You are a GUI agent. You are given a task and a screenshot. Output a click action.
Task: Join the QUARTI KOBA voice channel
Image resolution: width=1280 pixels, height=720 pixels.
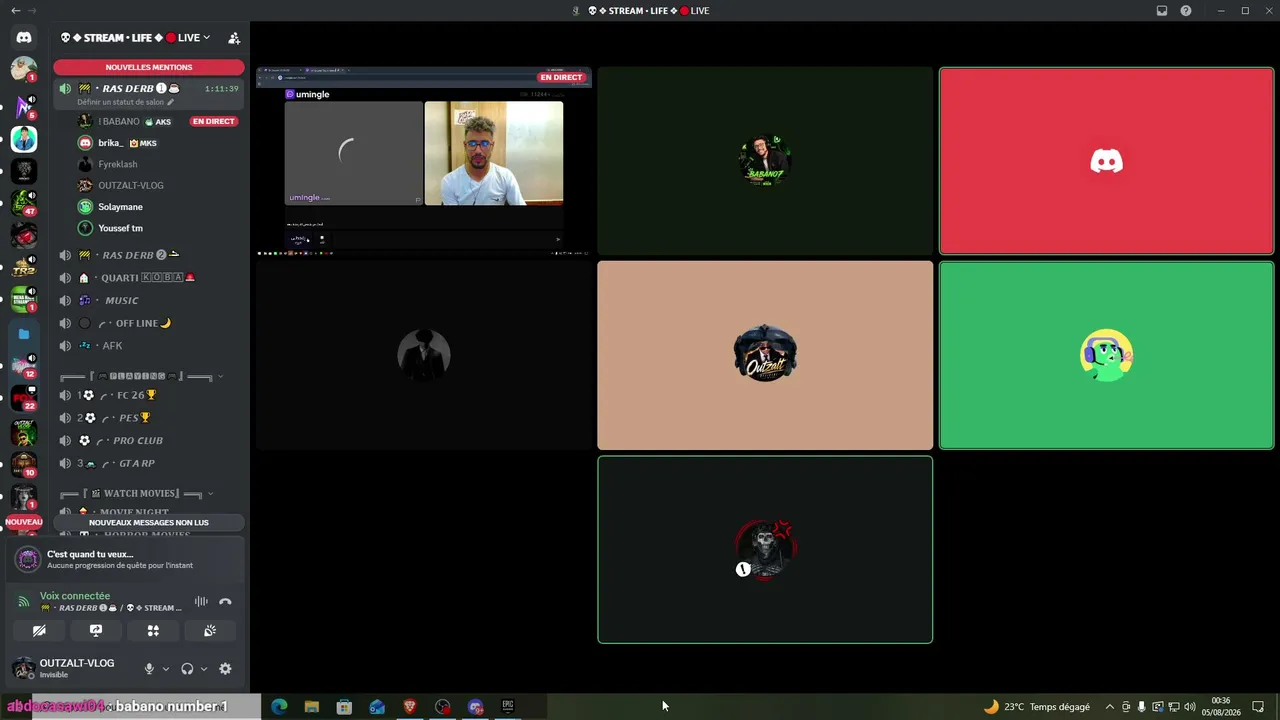[149, 278]
